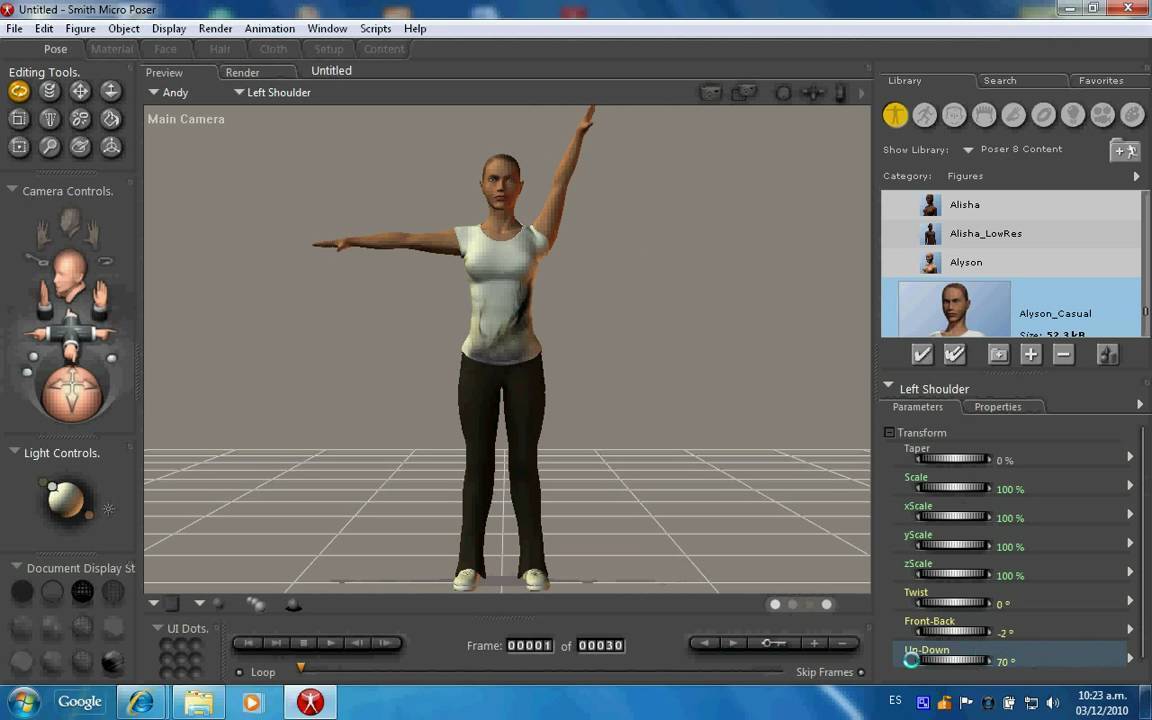Click the Add Keyframe plus button

(x=815, y=644)
